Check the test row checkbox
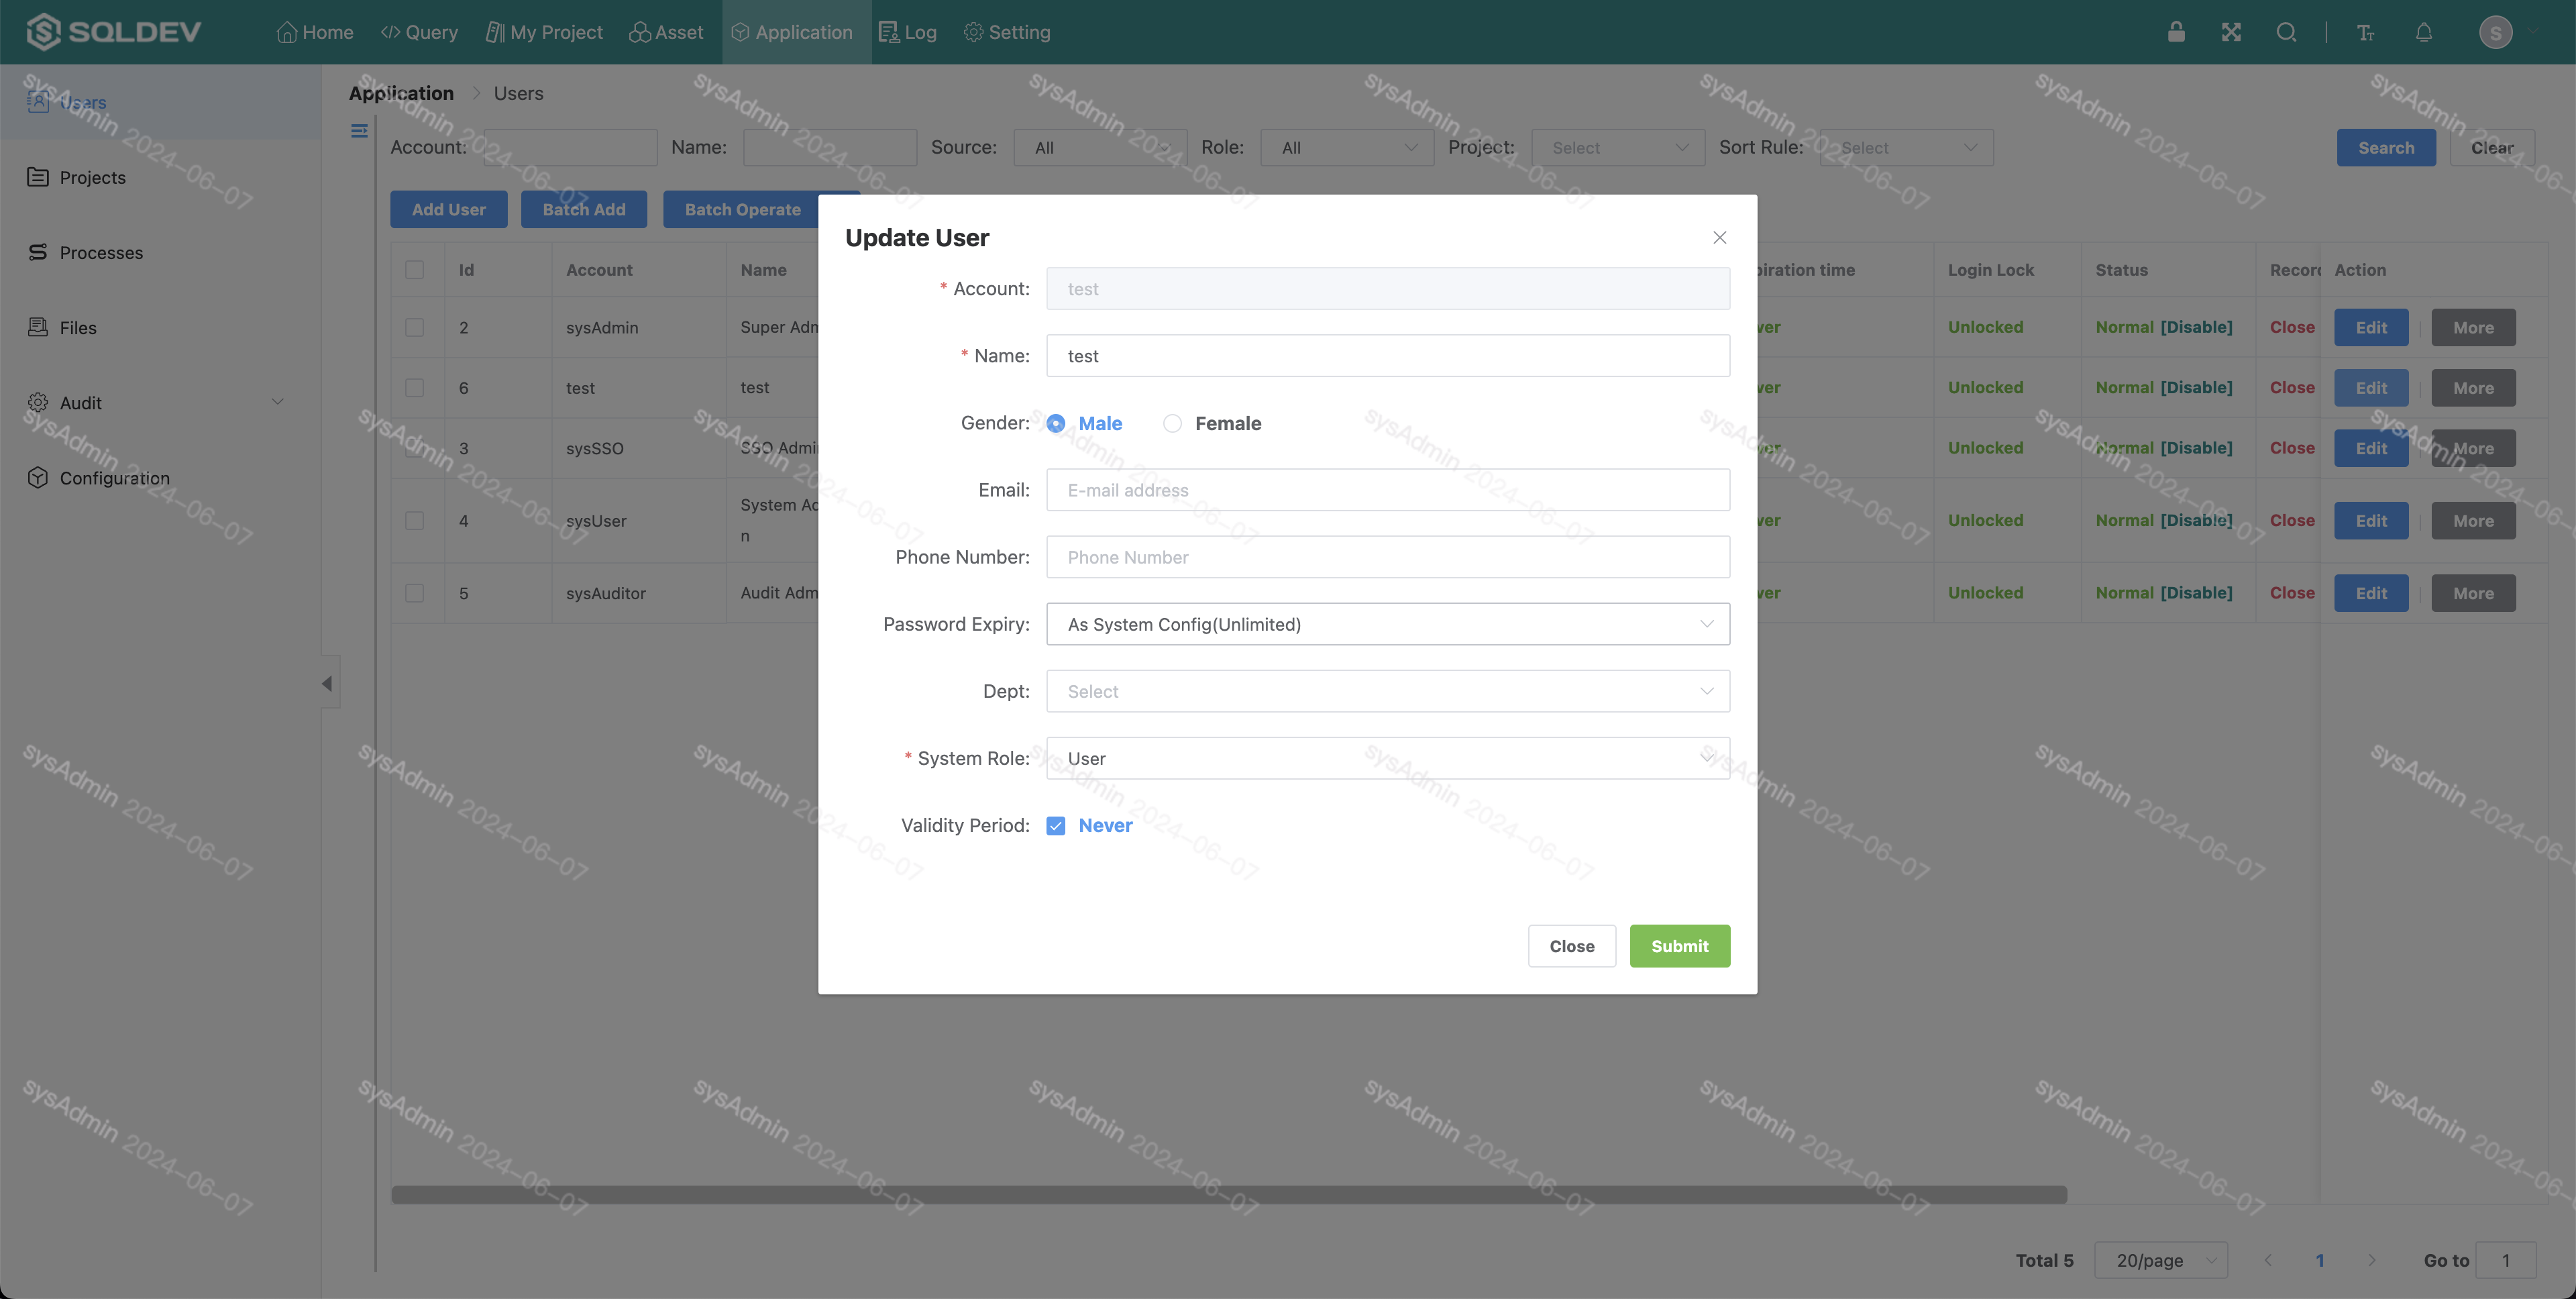2576x1299 pixels. (414, 387)
